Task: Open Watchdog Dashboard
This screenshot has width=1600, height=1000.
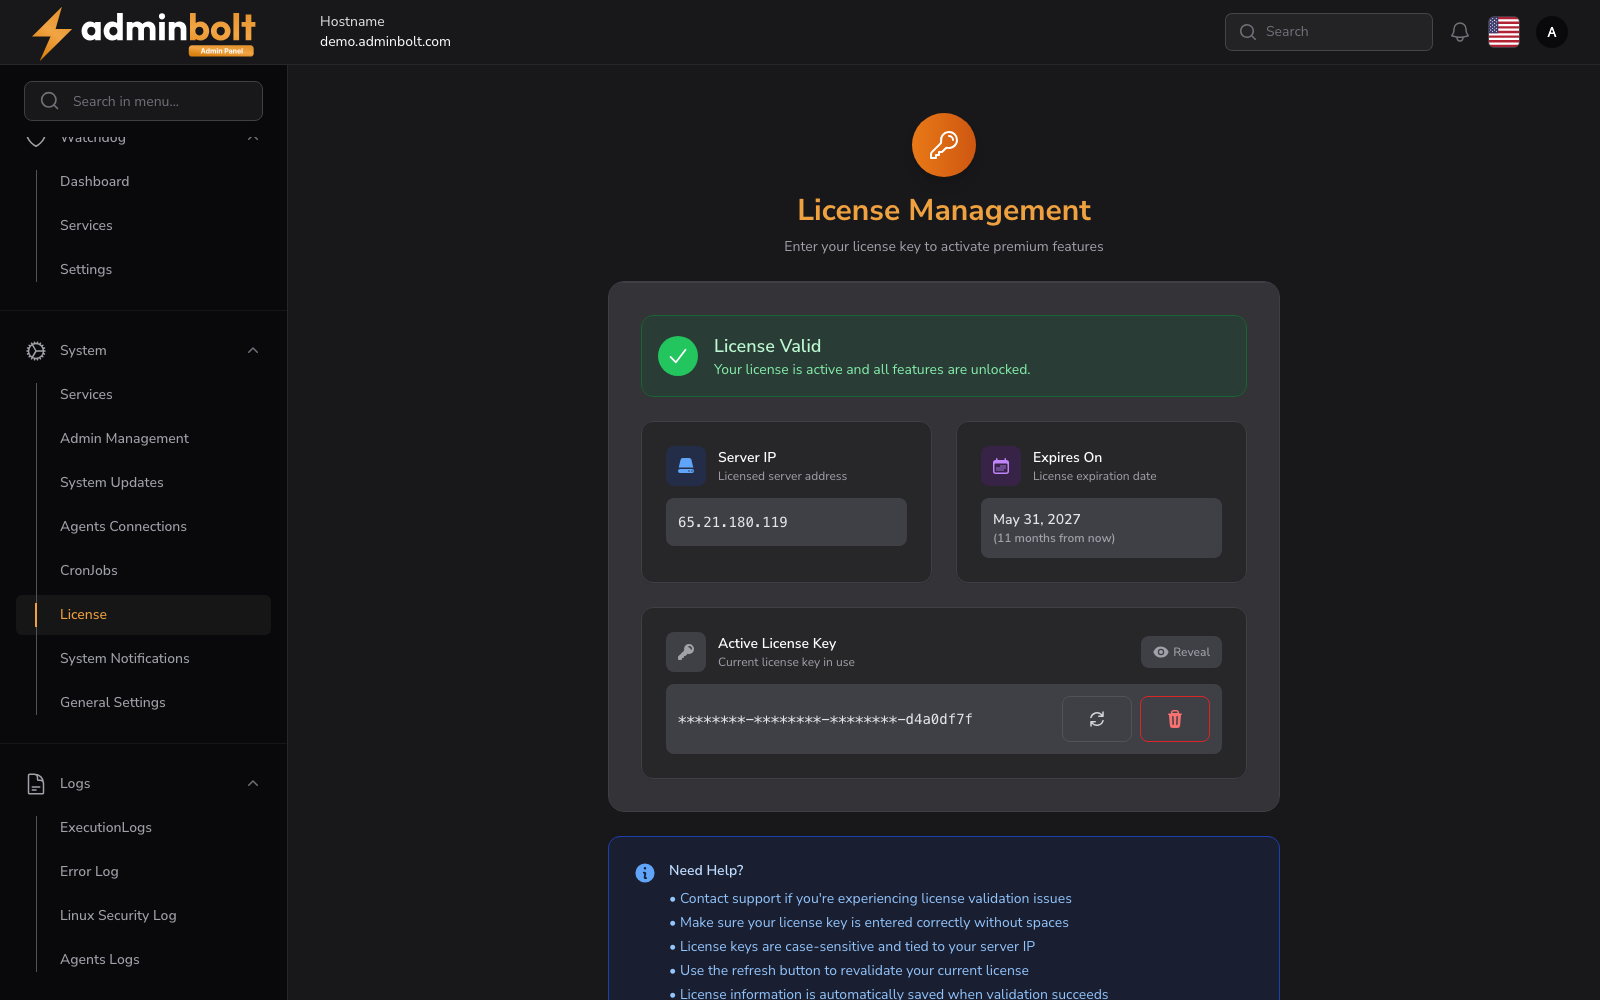Action: click(x=95, y=182)
